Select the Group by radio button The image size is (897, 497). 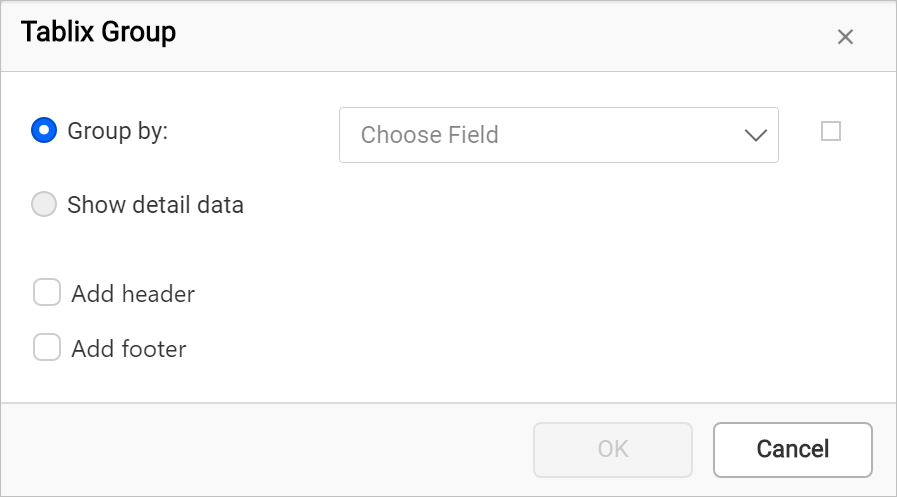(x=44, y=130)
